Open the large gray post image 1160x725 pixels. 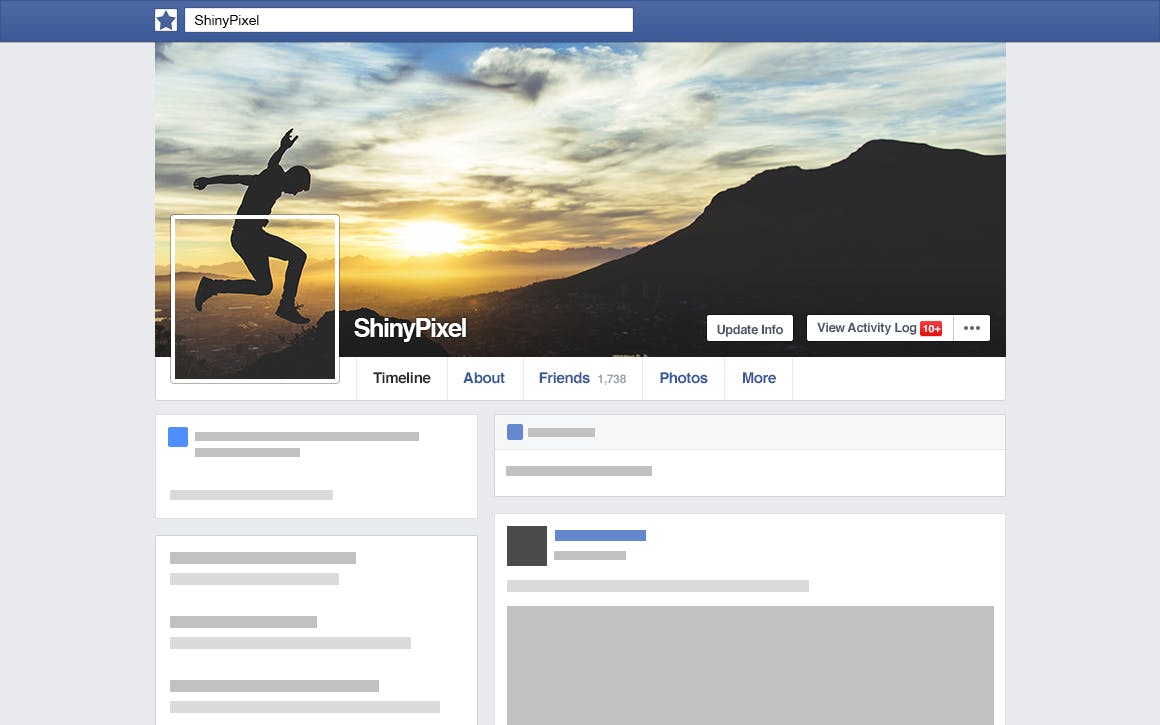[x=750, y=665]
